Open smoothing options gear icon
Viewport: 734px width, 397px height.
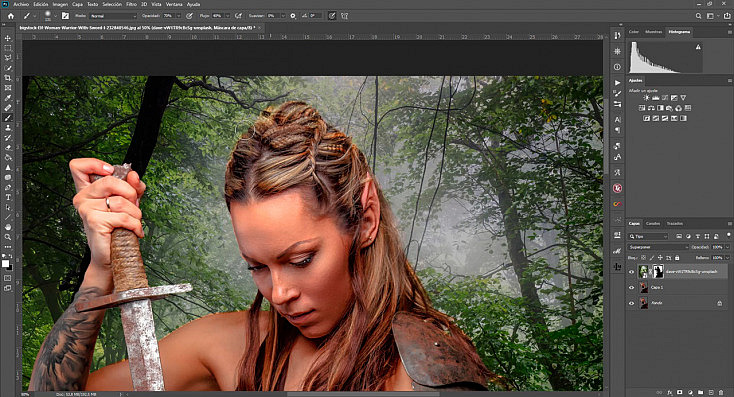293,15
